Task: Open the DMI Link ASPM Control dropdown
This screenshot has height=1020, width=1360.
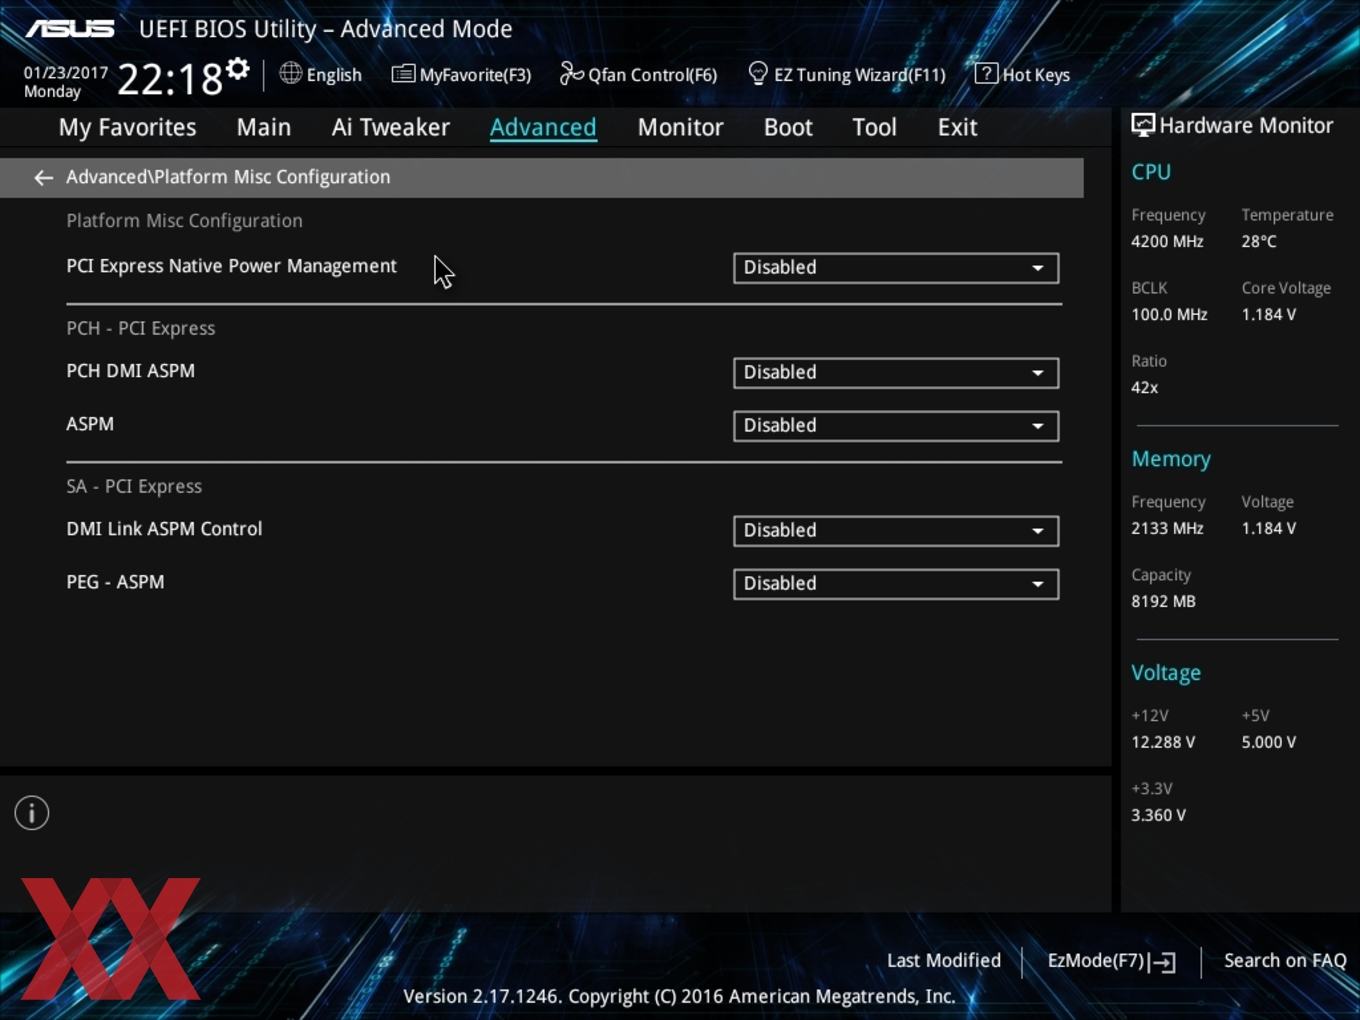Action: pos(896,531)
